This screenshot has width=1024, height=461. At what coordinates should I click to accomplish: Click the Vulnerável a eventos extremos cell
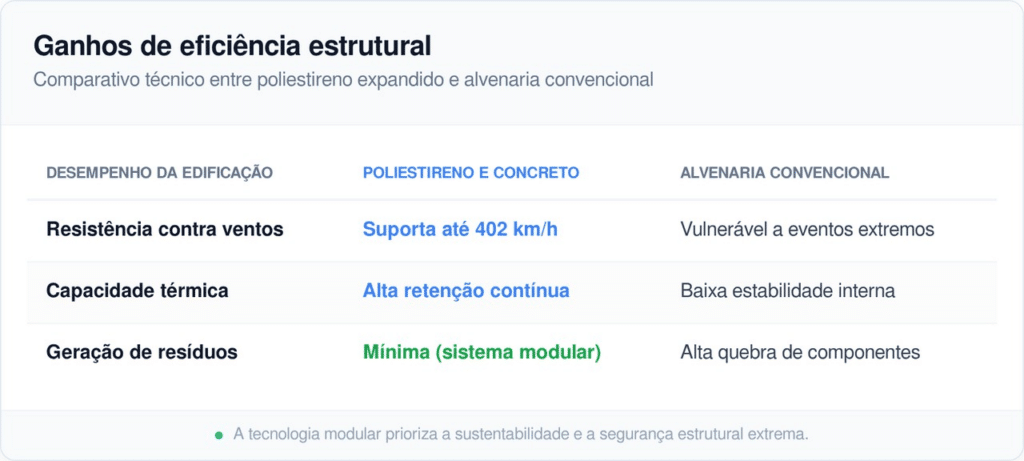(x=807, y=229)
